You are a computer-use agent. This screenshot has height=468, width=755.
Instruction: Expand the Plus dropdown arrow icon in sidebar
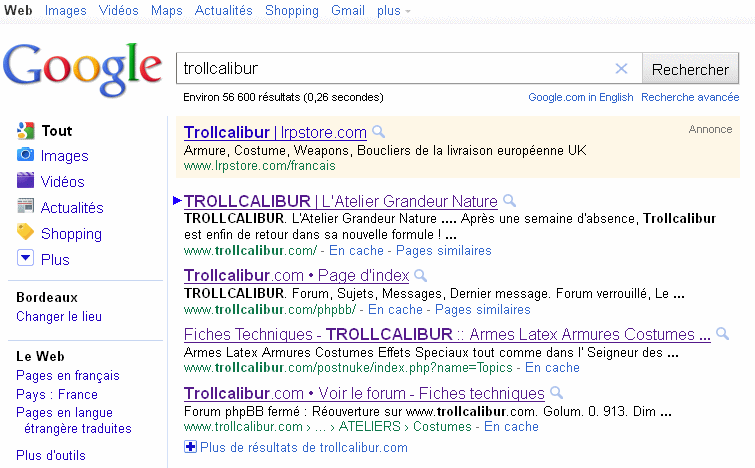(x=26, y=258)
